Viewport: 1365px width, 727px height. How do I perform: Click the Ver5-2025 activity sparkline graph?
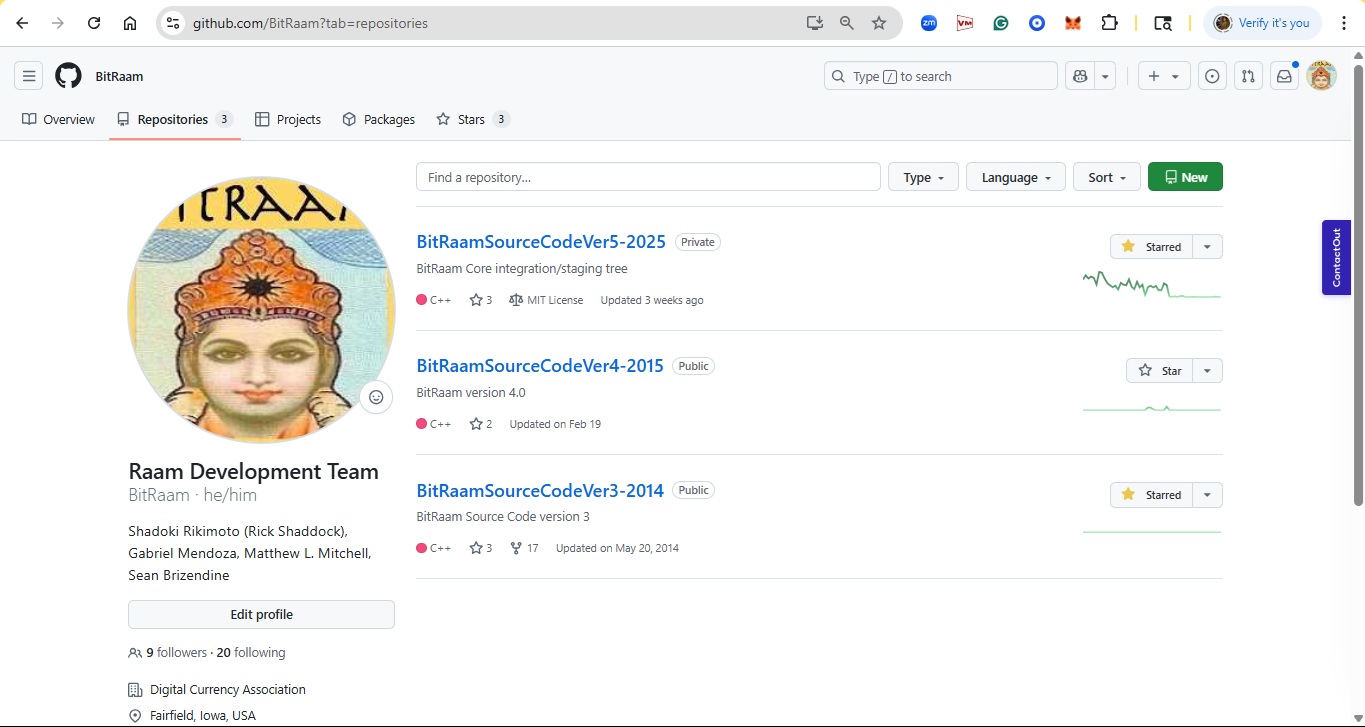pos(1152,285)
